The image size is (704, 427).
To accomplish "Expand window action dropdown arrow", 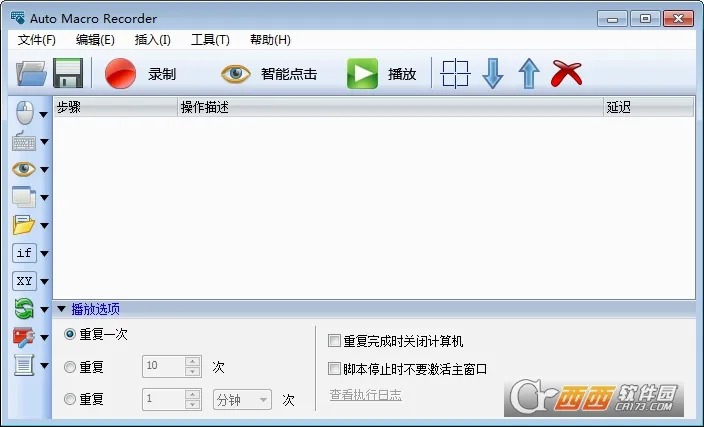I will [44, 198].
